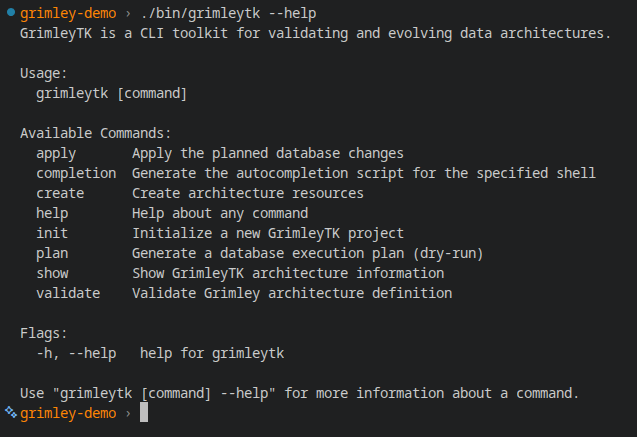Click 'Help about any command' description

[220, 214]
